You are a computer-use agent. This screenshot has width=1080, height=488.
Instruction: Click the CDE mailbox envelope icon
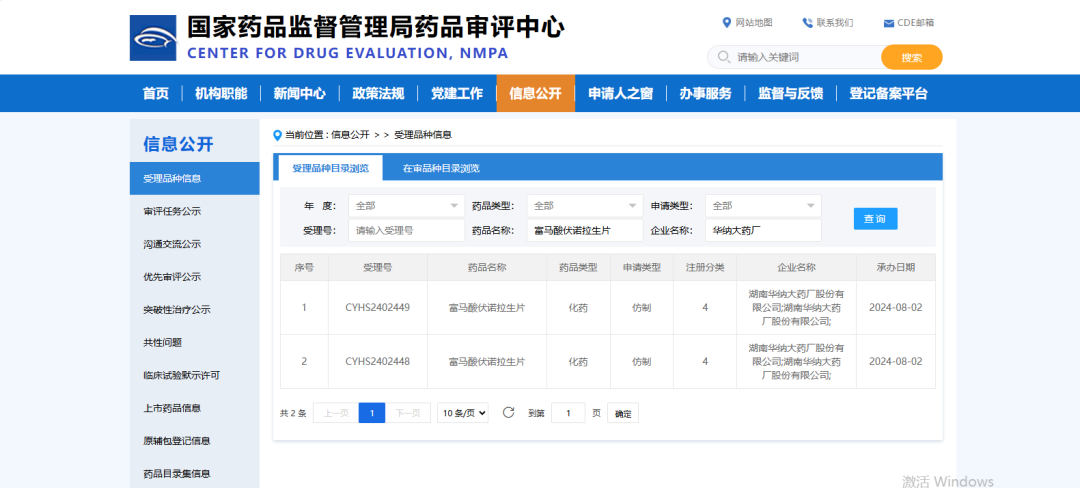[889, 23]
